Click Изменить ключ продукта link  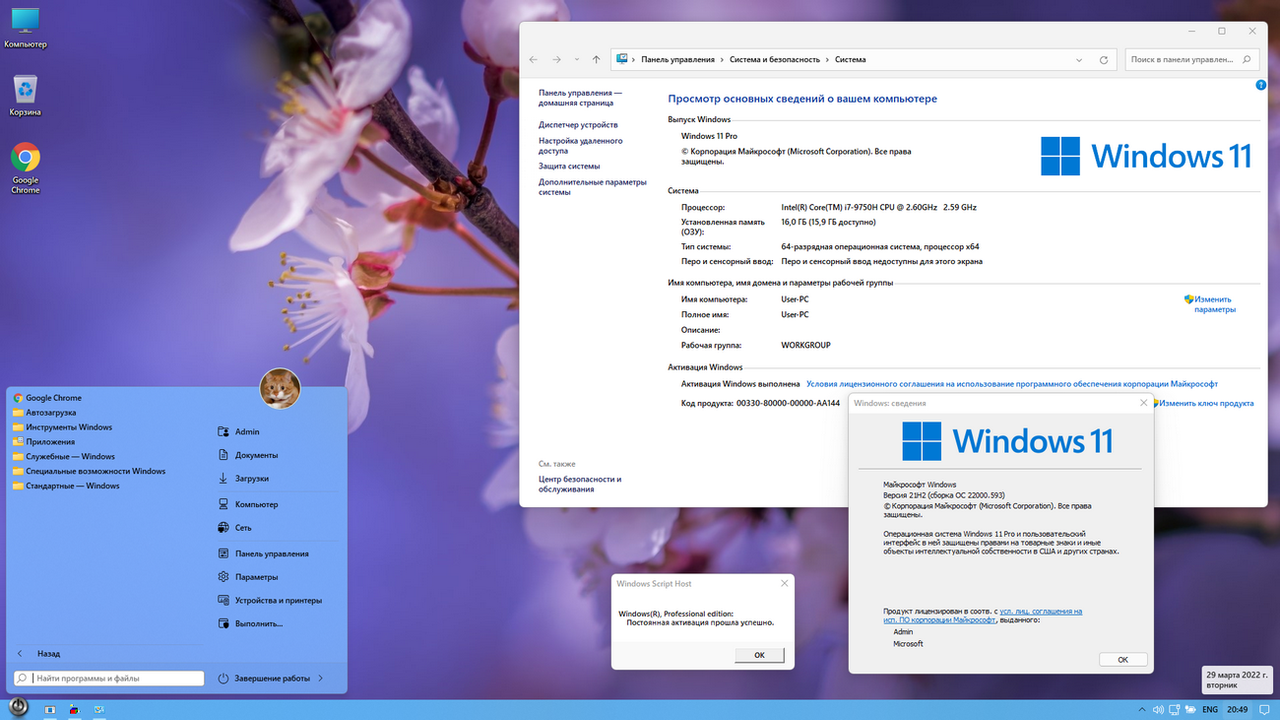coord(1204,403)
